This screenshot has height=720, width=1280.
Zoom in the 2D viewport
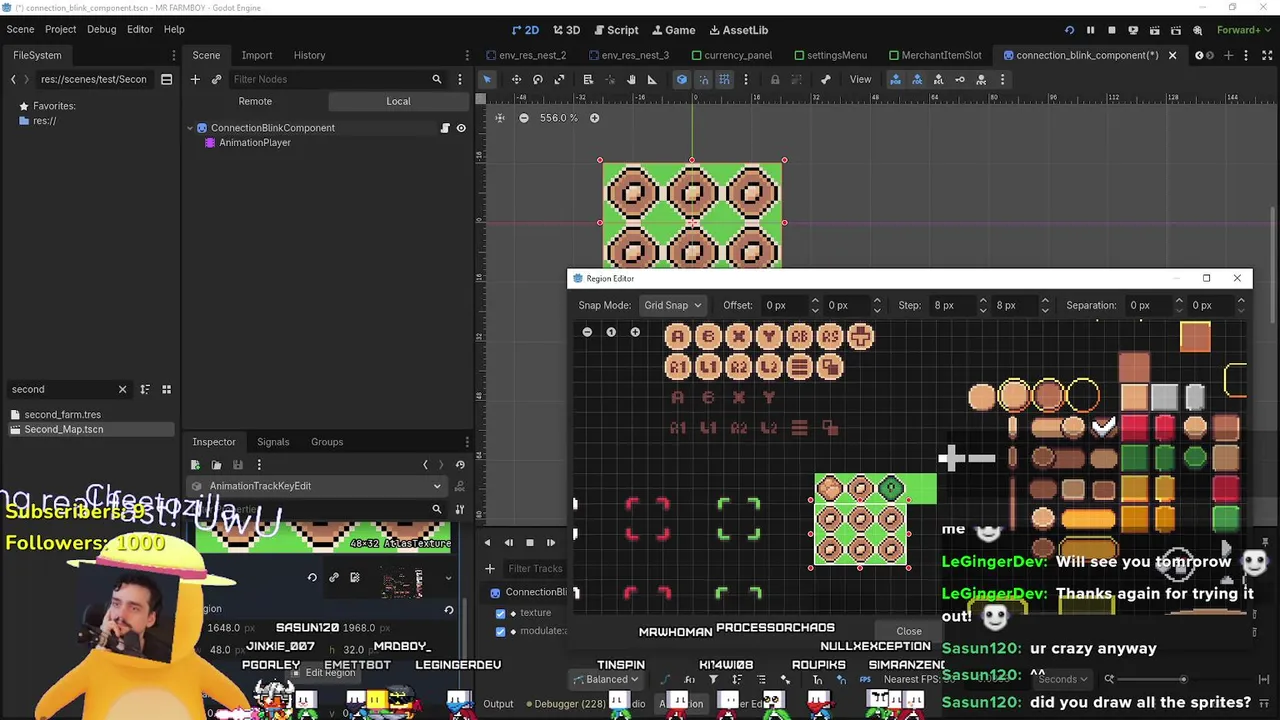coord(594,118)
